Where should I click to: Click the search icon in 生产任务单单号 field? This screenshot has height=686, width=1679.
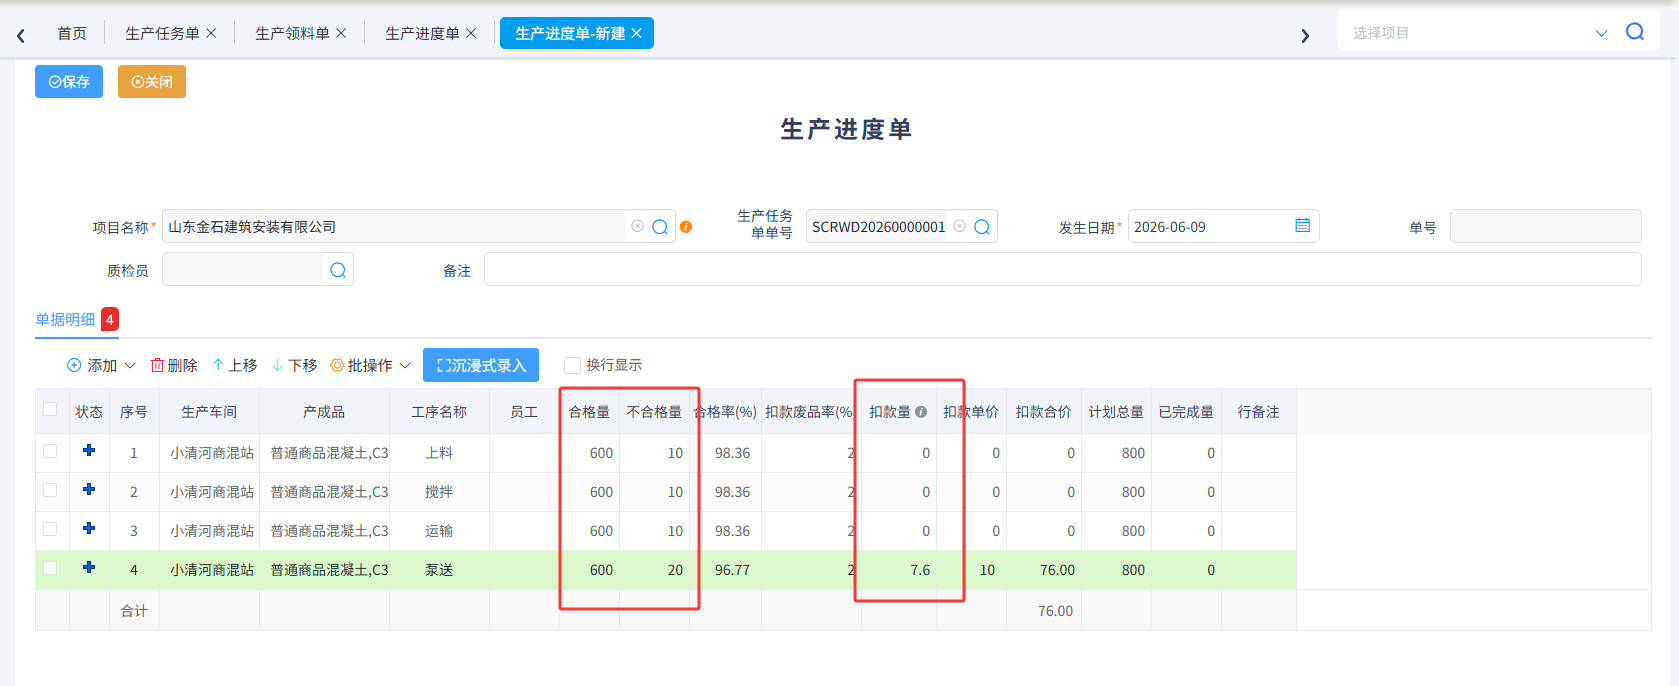(982, 227)
